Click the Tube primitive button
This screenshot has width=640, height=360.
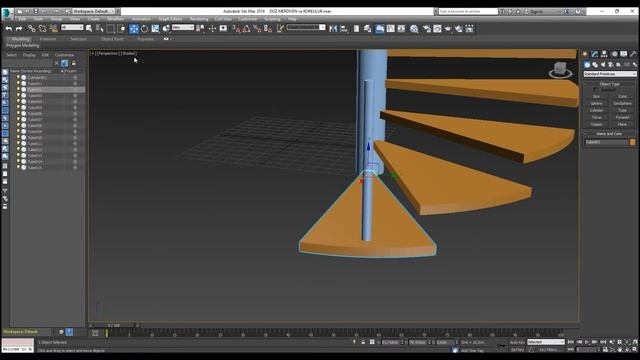(622, 110)
